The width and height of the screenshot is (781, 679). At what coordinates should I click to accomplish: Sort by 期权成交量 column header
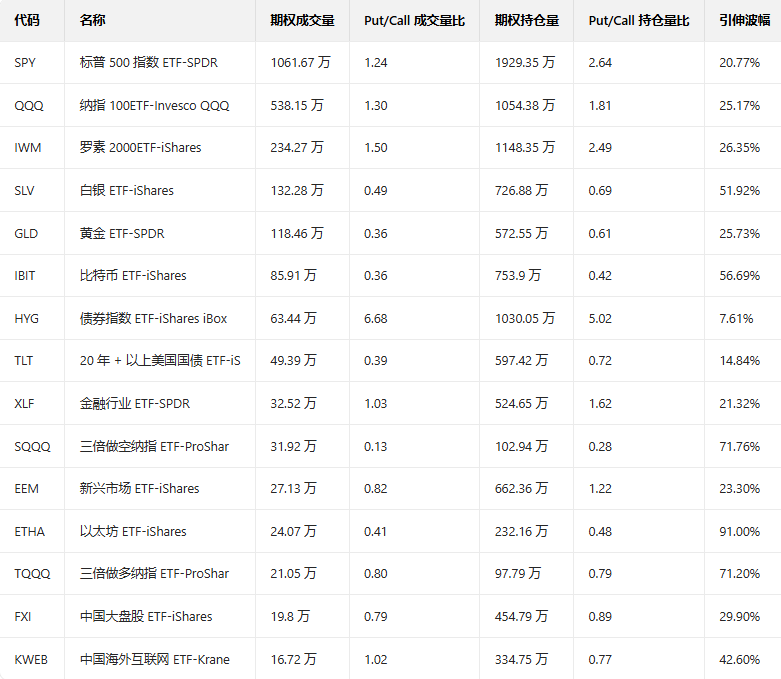pyautogui.click(x=302, y=20)
